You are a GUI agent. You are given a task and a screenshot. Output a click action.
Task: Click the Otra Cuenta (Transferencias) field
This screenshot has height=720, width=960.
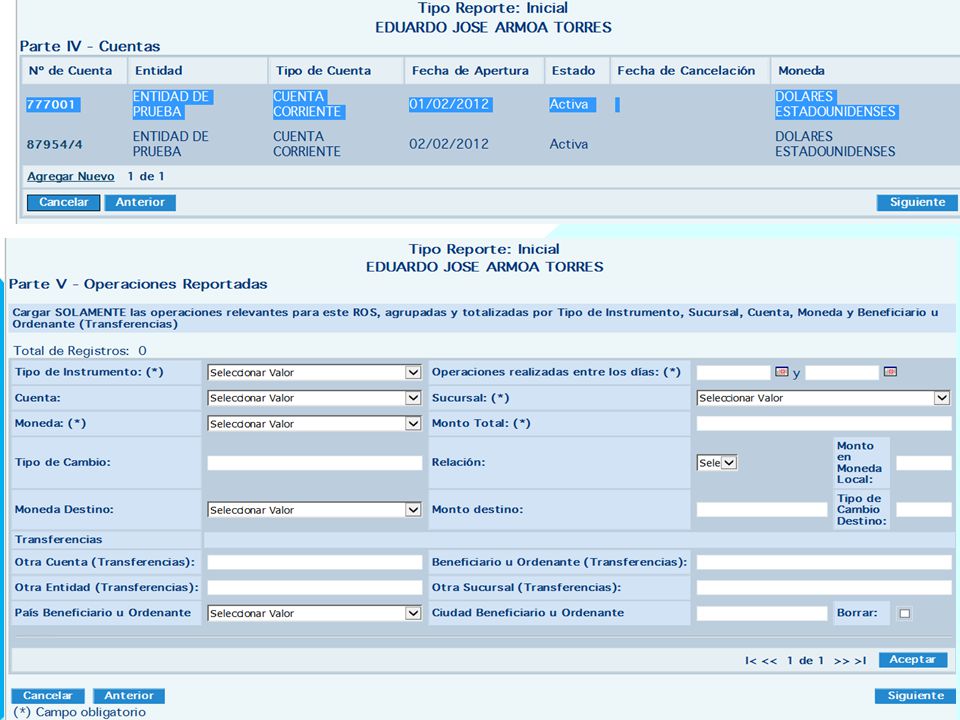point(315,563)
